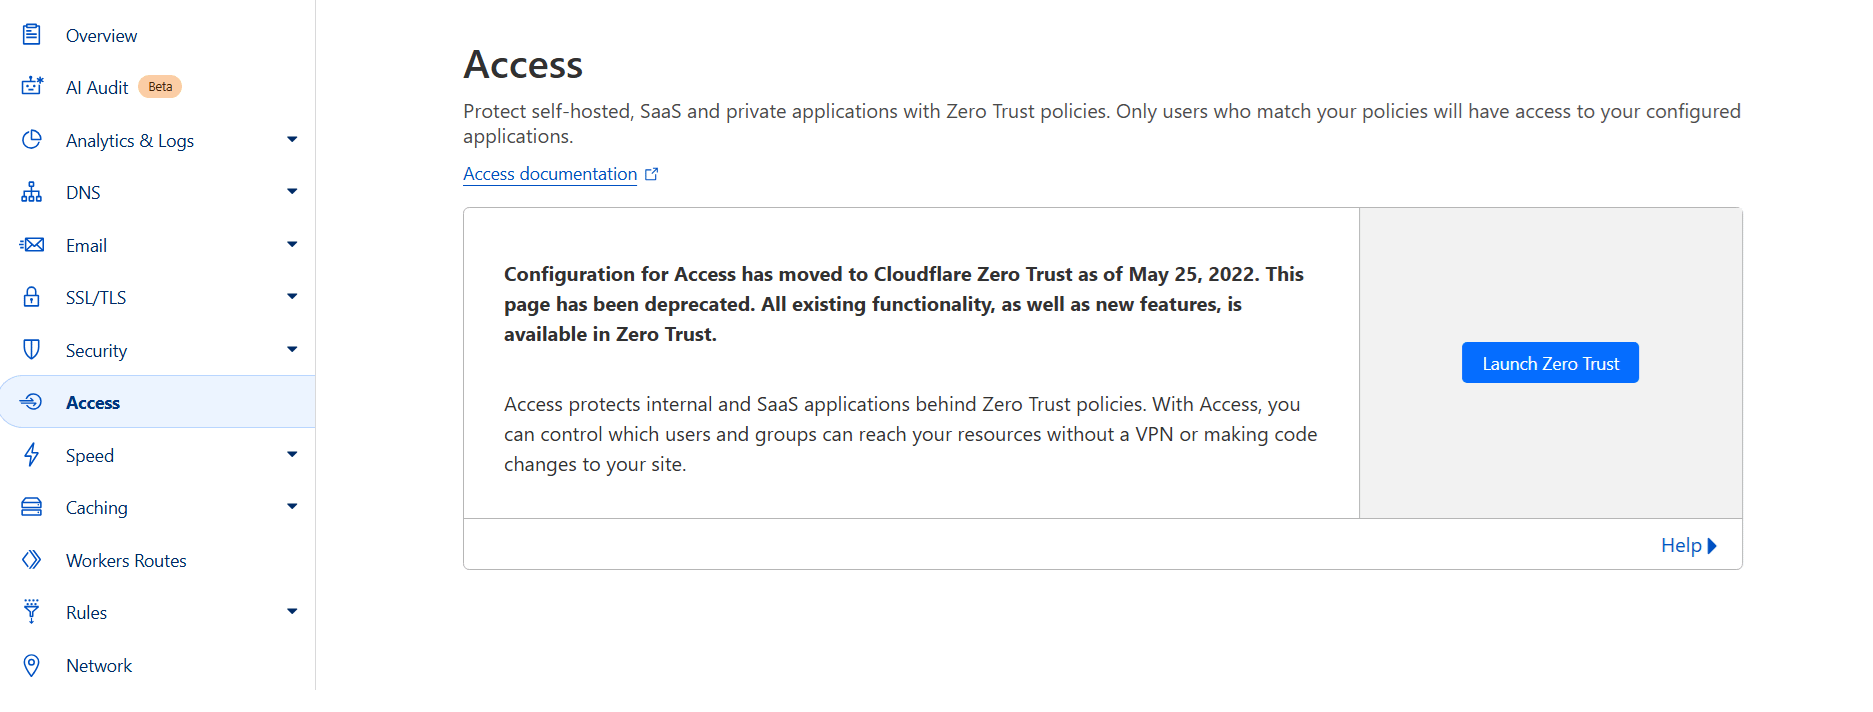This screenshot has height=712, width=1873.
Task: Click the Security shield icon
Action: (31, 349)
